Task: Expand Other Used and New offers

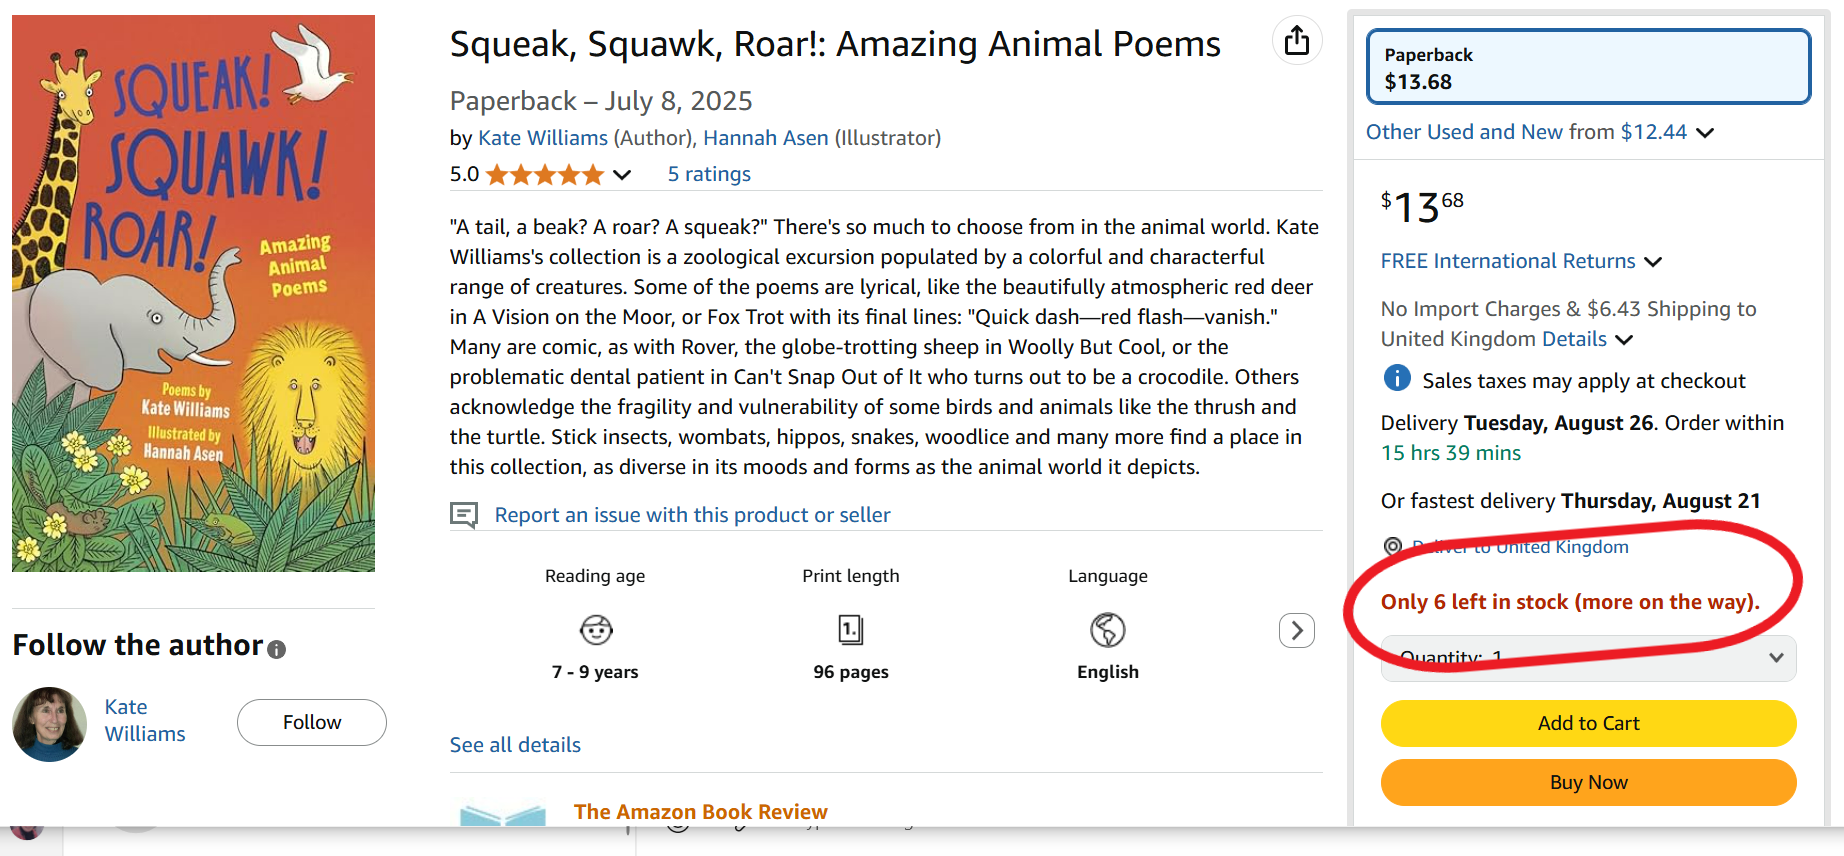Action: tap(1539, 132)
